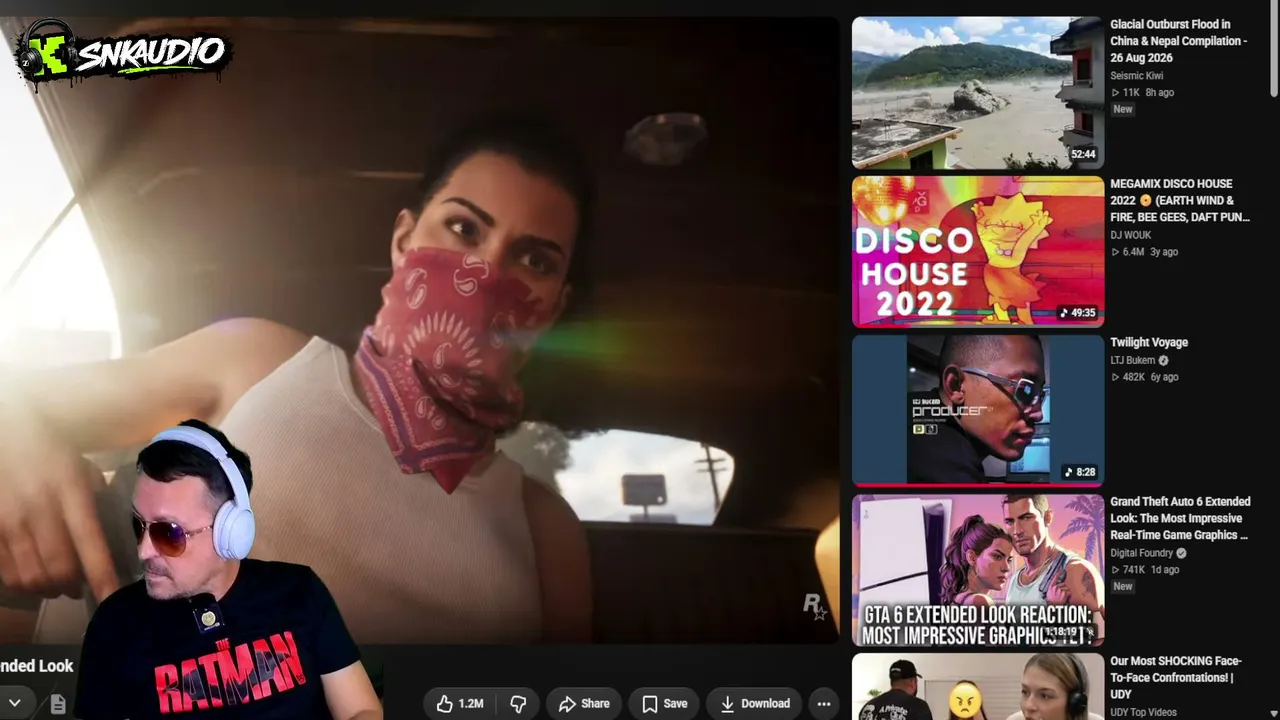Viewport: 1280px width, 720px height.
Task: Open the Twilight Voyage producer thumbnail
Action: [x=978, y=410]
